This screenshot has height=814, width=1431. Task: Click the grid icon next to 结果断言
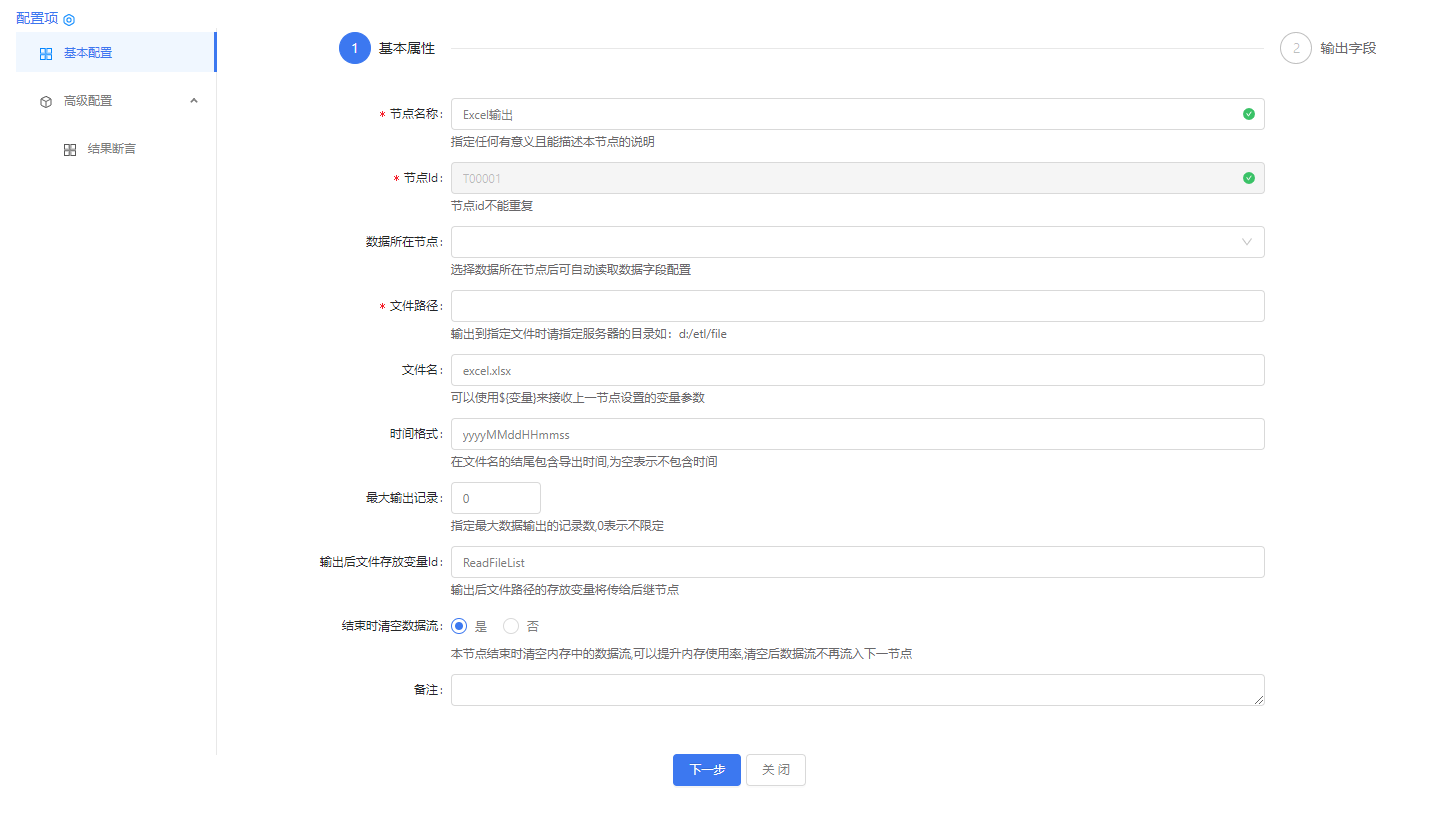pos(70,149)
